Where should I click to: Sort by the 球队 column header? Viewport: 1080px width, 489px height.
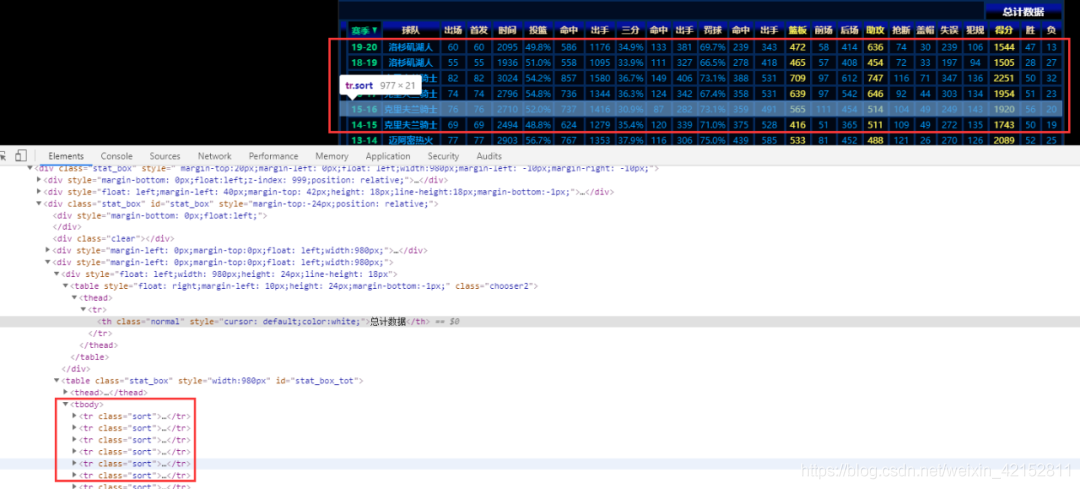pyautogui.click(x=411, y=30)
